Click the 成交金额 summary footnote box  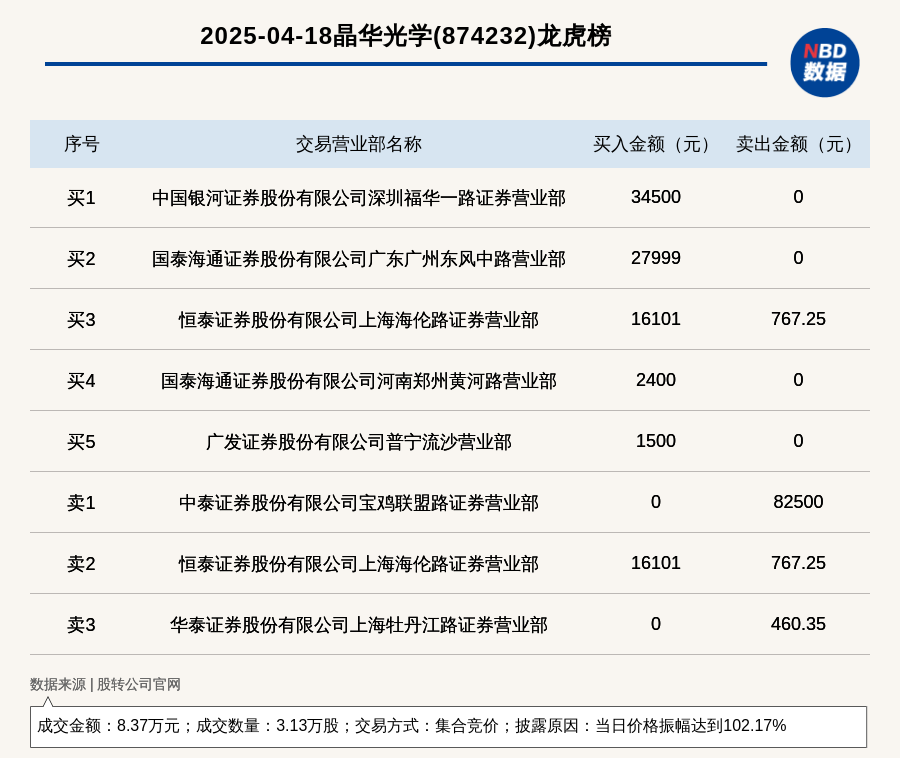(448, 726)
